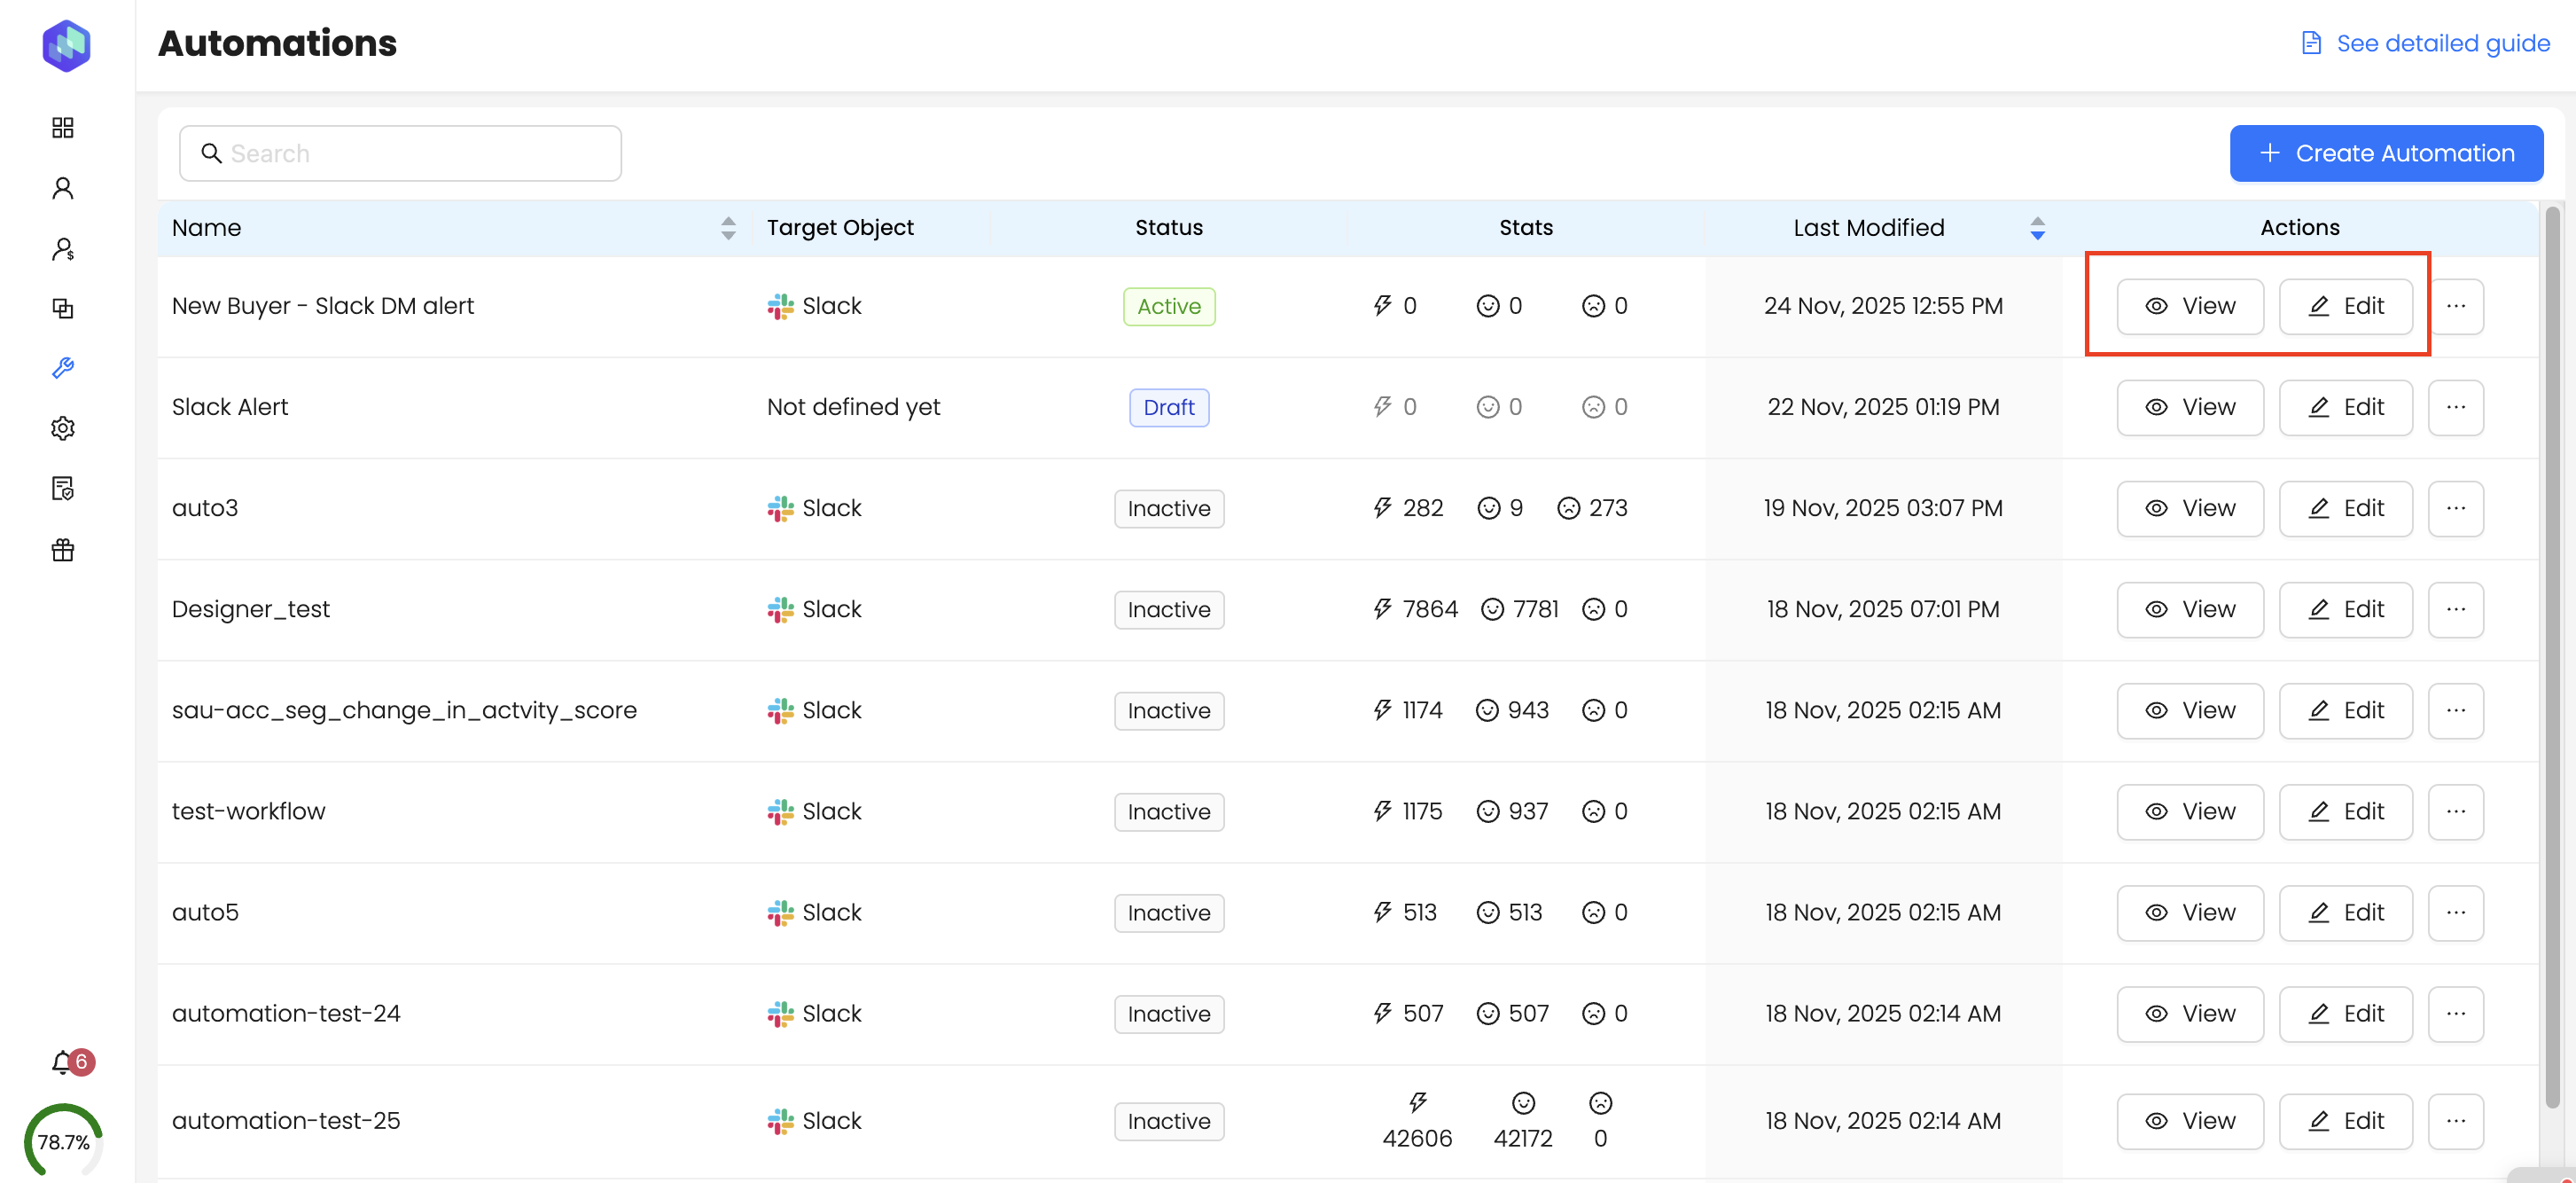Click the app logo at top left

67,45
